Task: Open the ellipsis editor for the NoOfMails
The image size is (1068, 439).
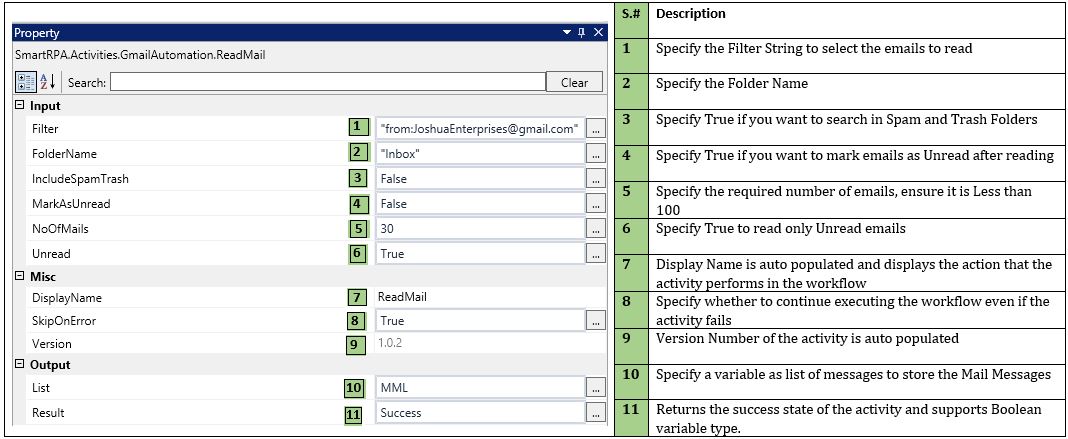Action: tap(596, 229)
